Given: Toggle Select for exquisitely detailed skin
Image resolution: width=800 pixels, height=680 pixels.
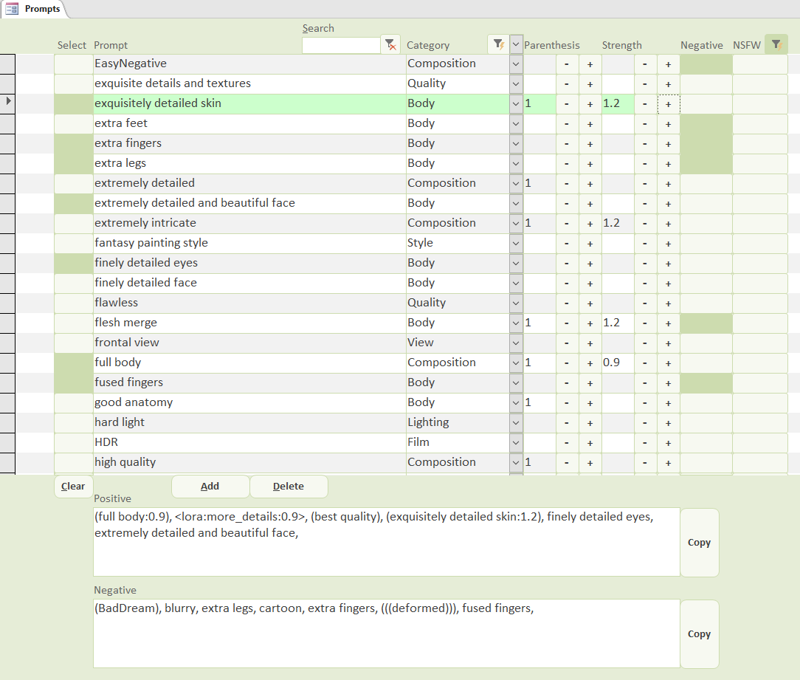Looking at the screenshot, I should pos(73,104).
